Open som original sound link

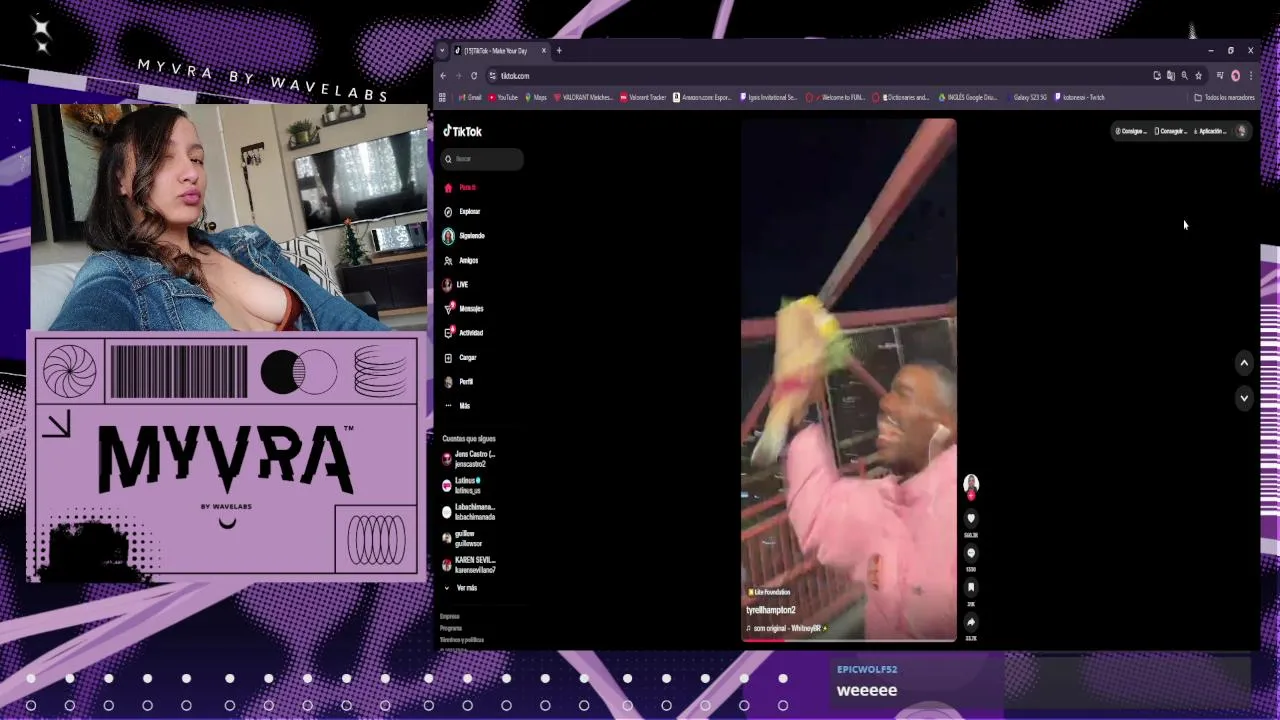tap(787, 628)
